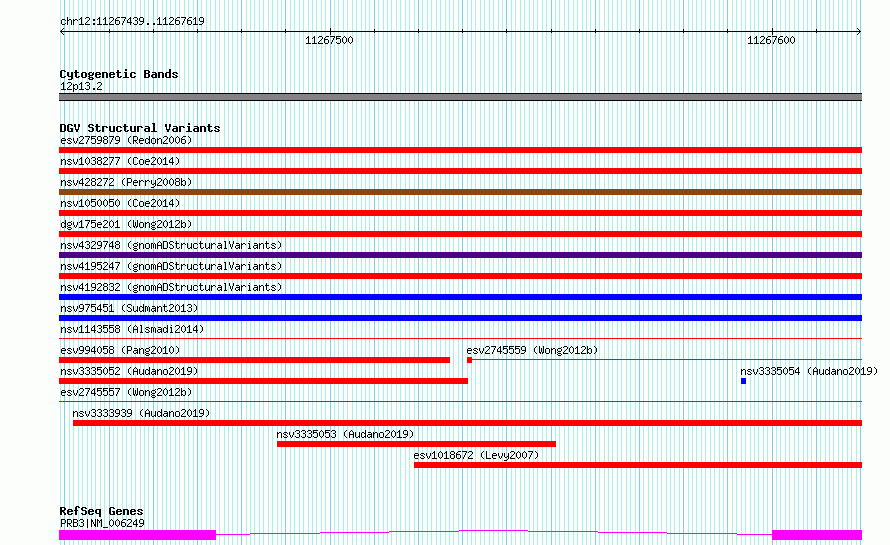Select the nsv3335052 (Audano2019) label
The width and height of the screenshot is (890, 545).
(129, 371)
